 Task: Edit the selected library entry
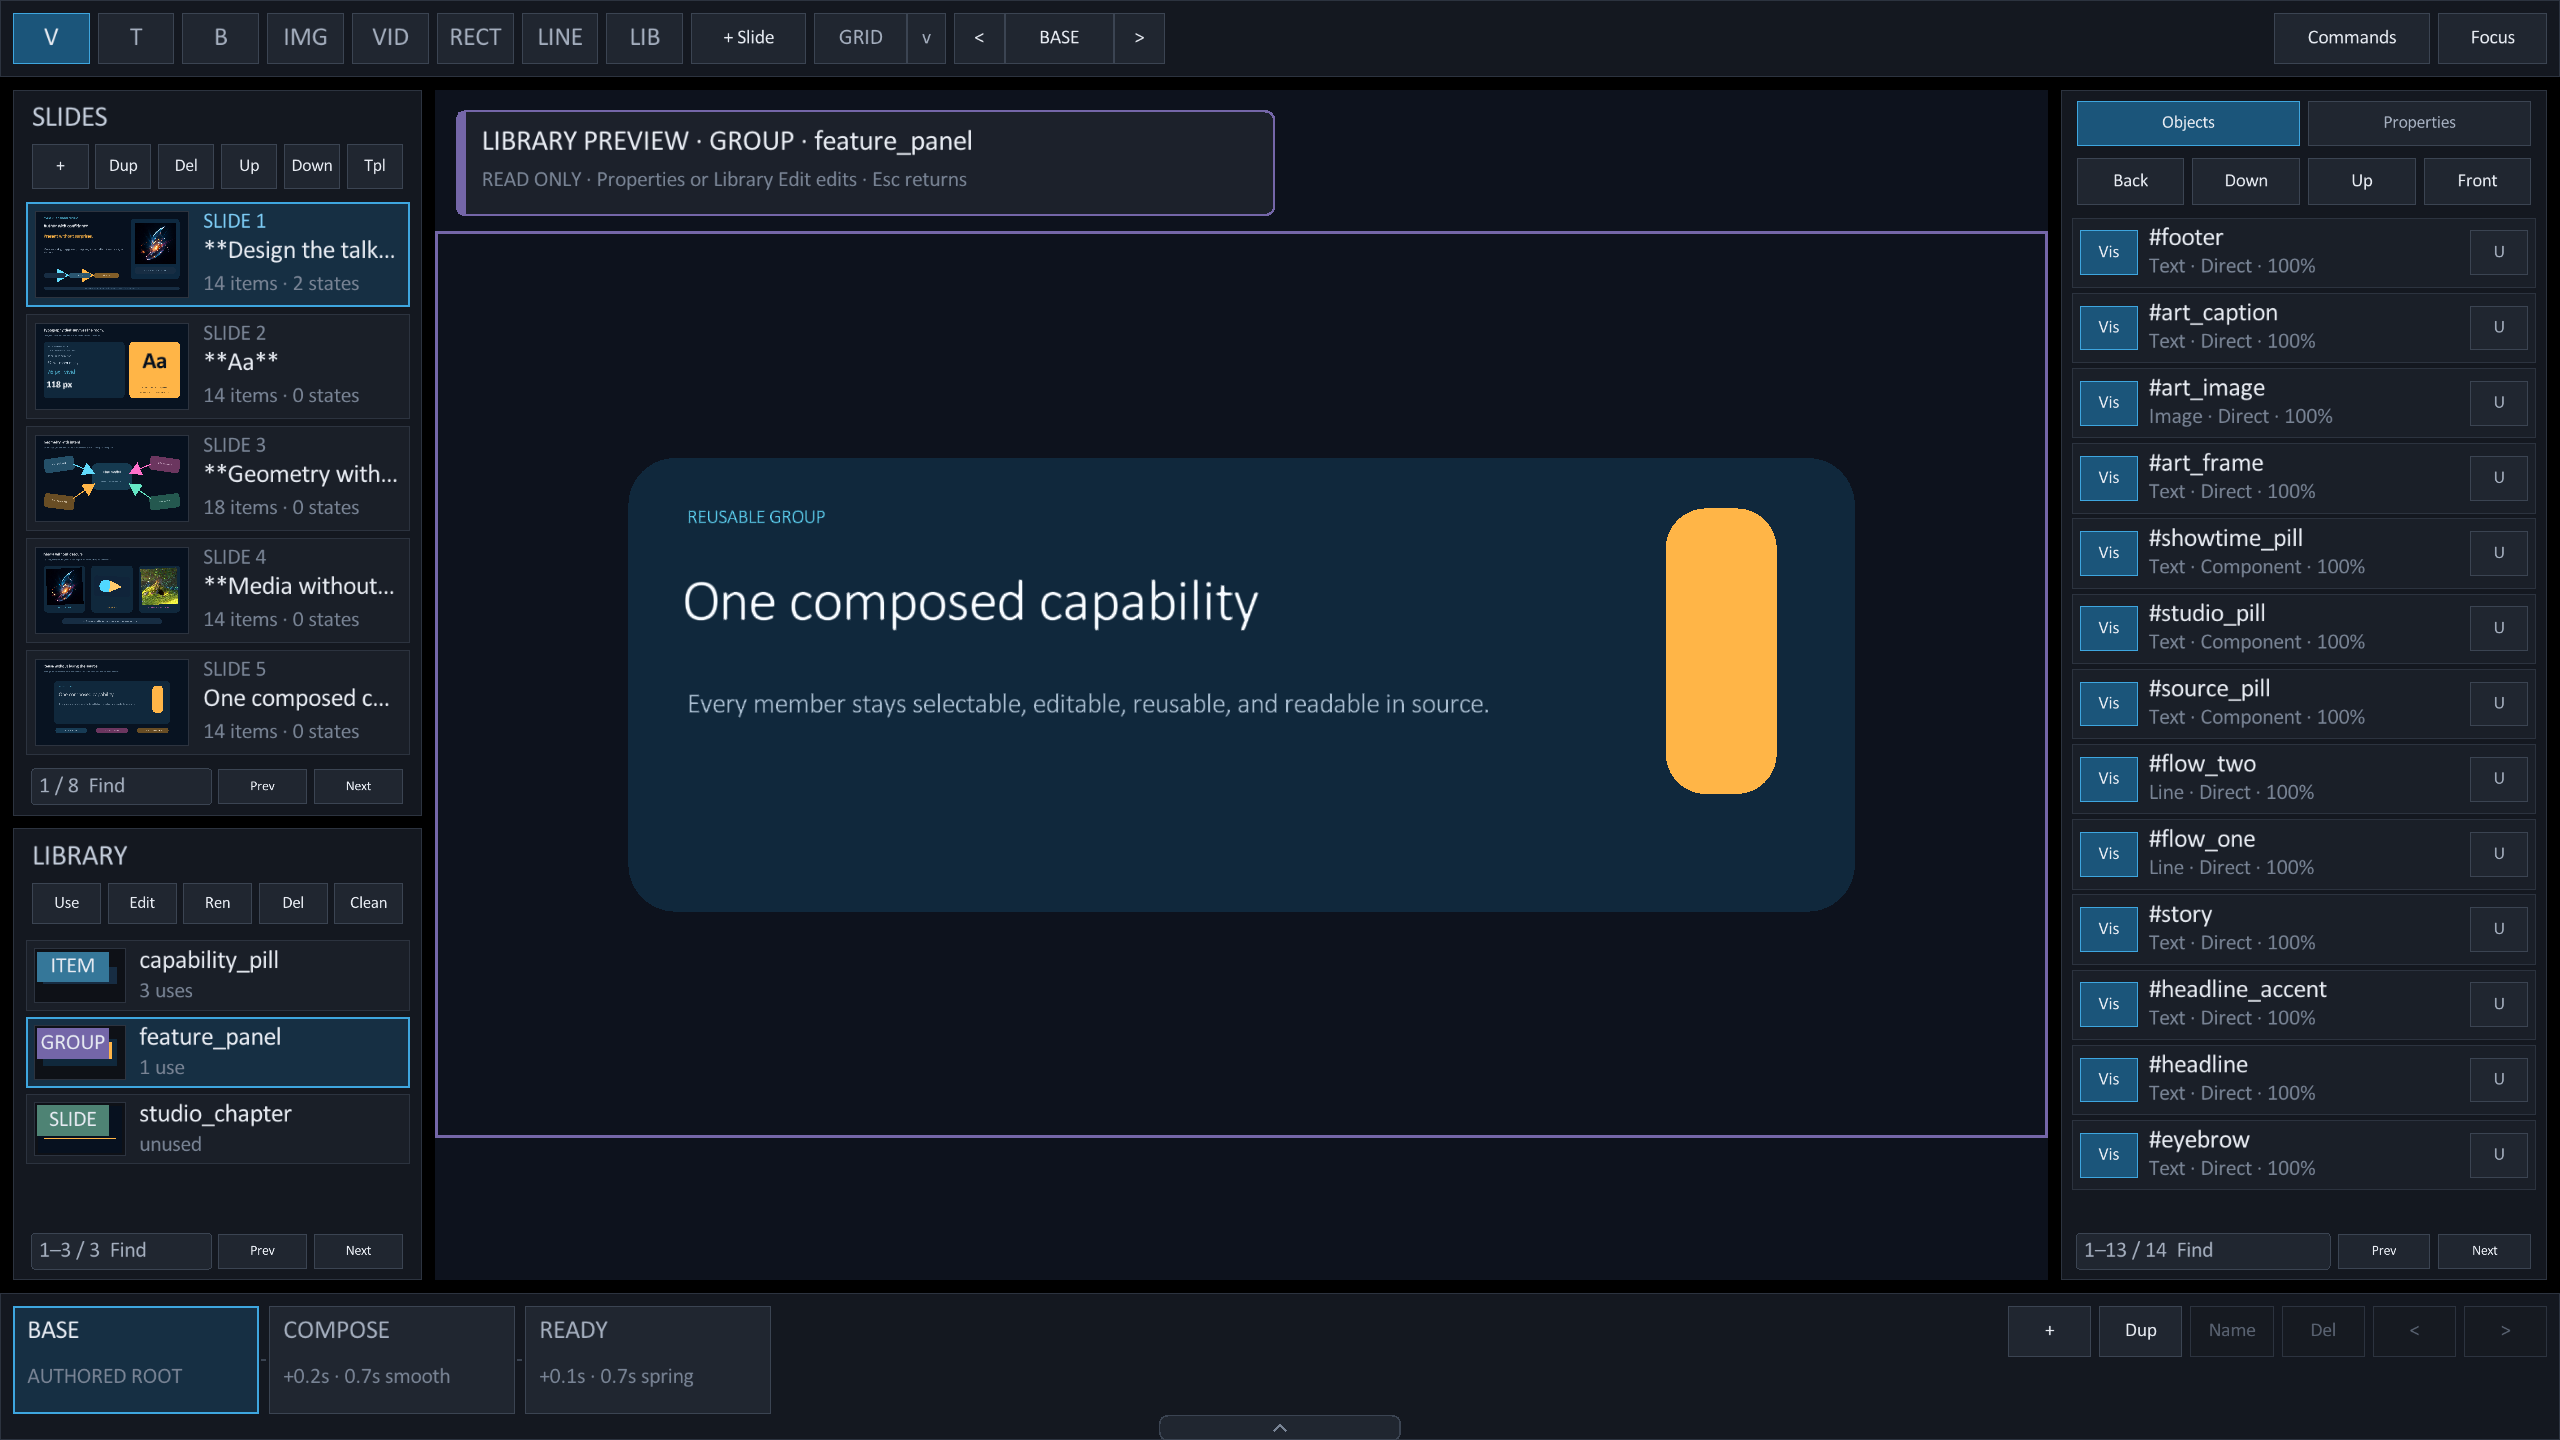[x=142, y=903]
